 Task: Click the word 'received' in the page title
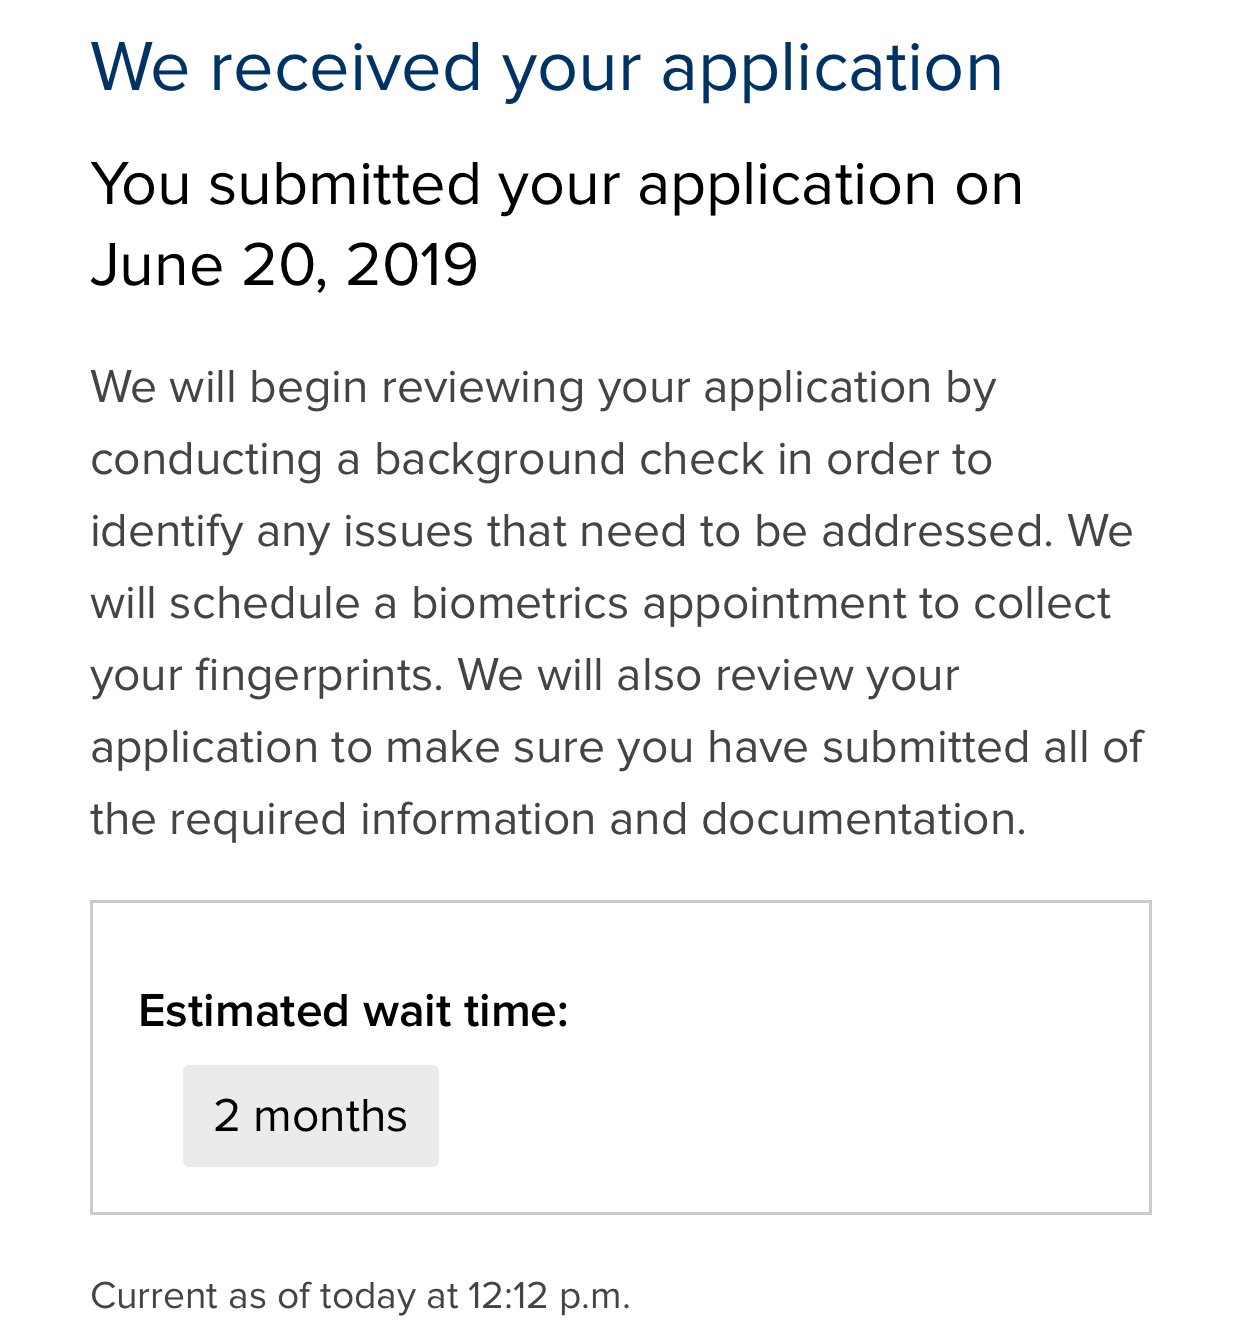click(345, 69)
